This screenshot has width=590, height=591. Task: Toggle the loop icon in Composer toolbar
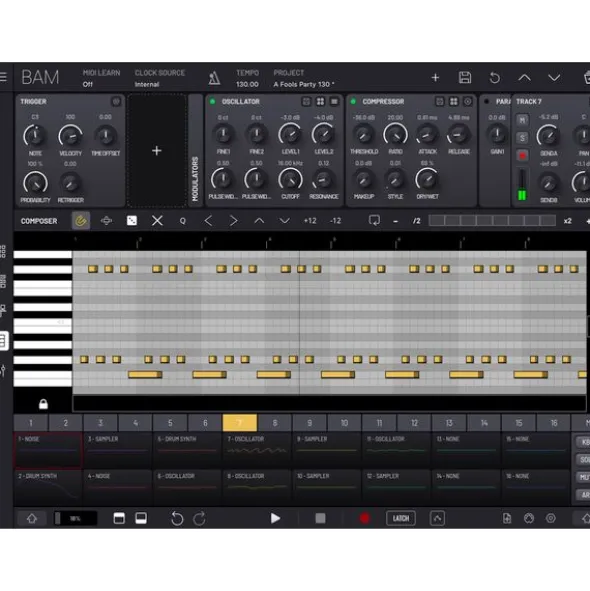[374, 220]
